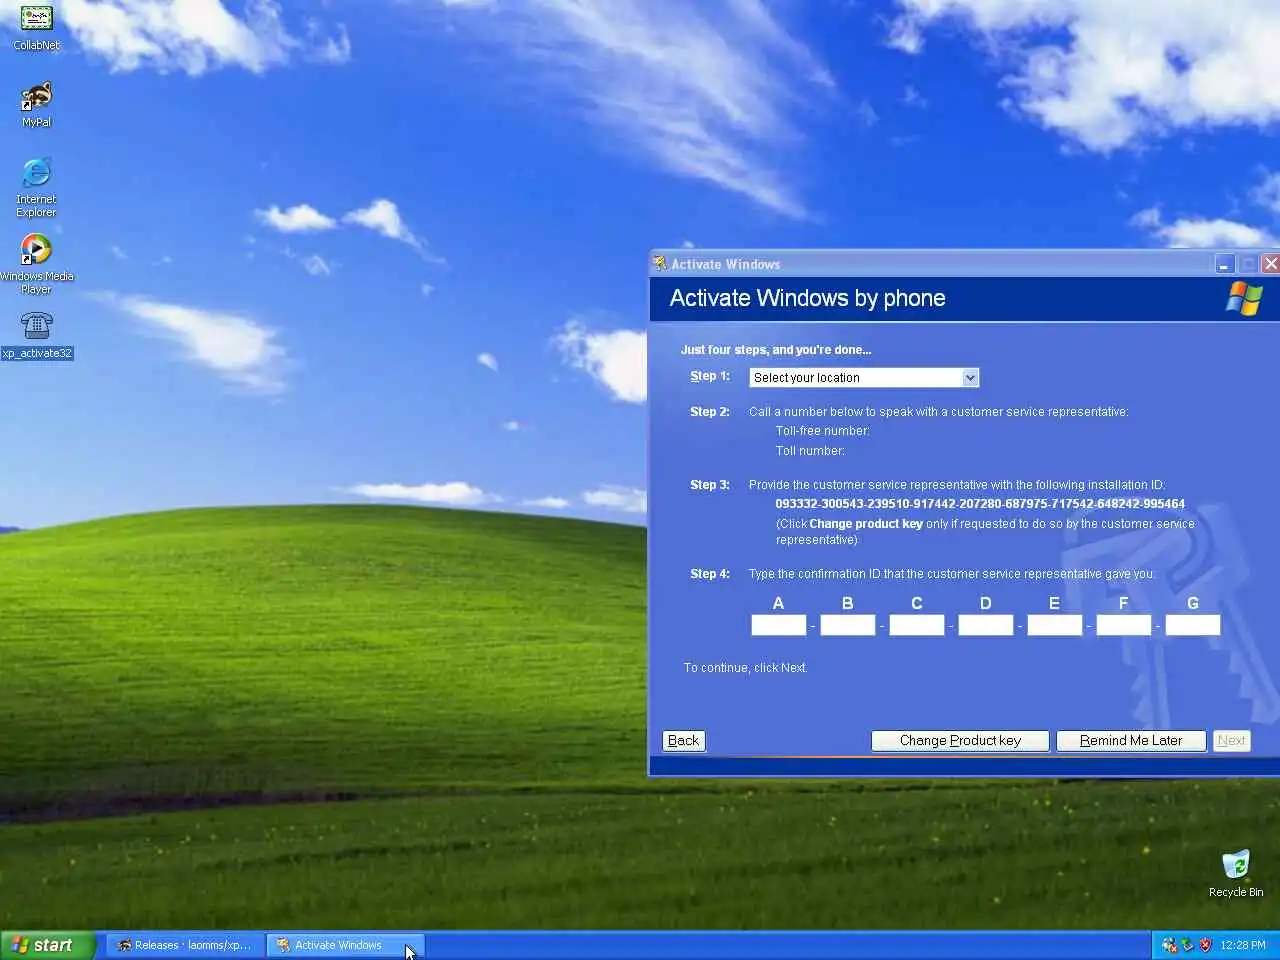Screen dimensions: 1280x960
Task: Minimize the Activate Windows dialog
Action: click(x=1225, y=264)
